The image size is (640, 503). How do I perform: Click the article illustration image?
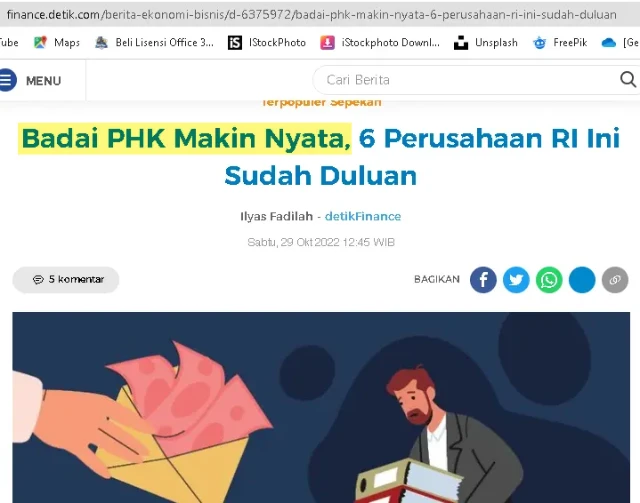click(x=321, y=407)
